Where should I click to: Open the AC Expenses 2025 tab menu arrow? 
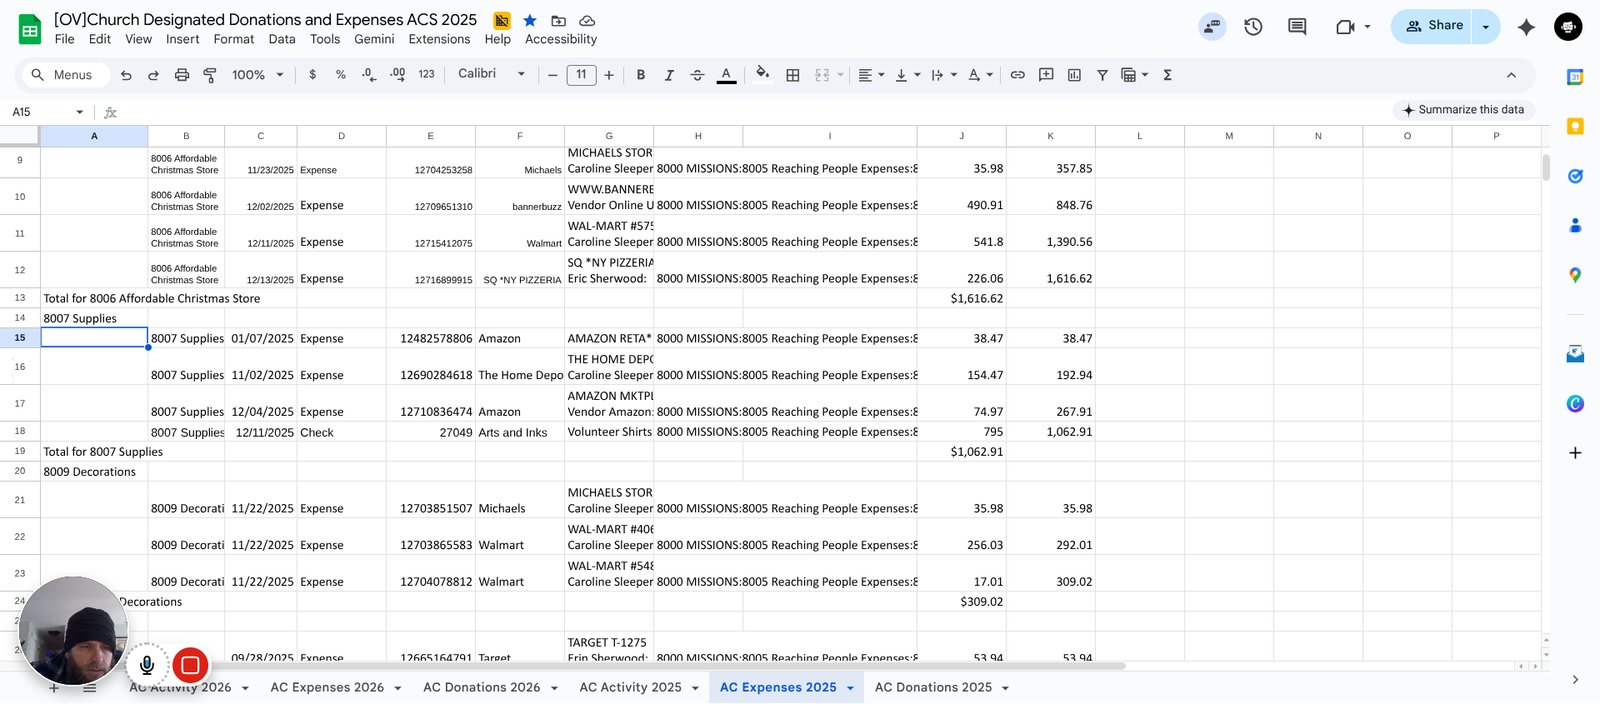(851, 688)
